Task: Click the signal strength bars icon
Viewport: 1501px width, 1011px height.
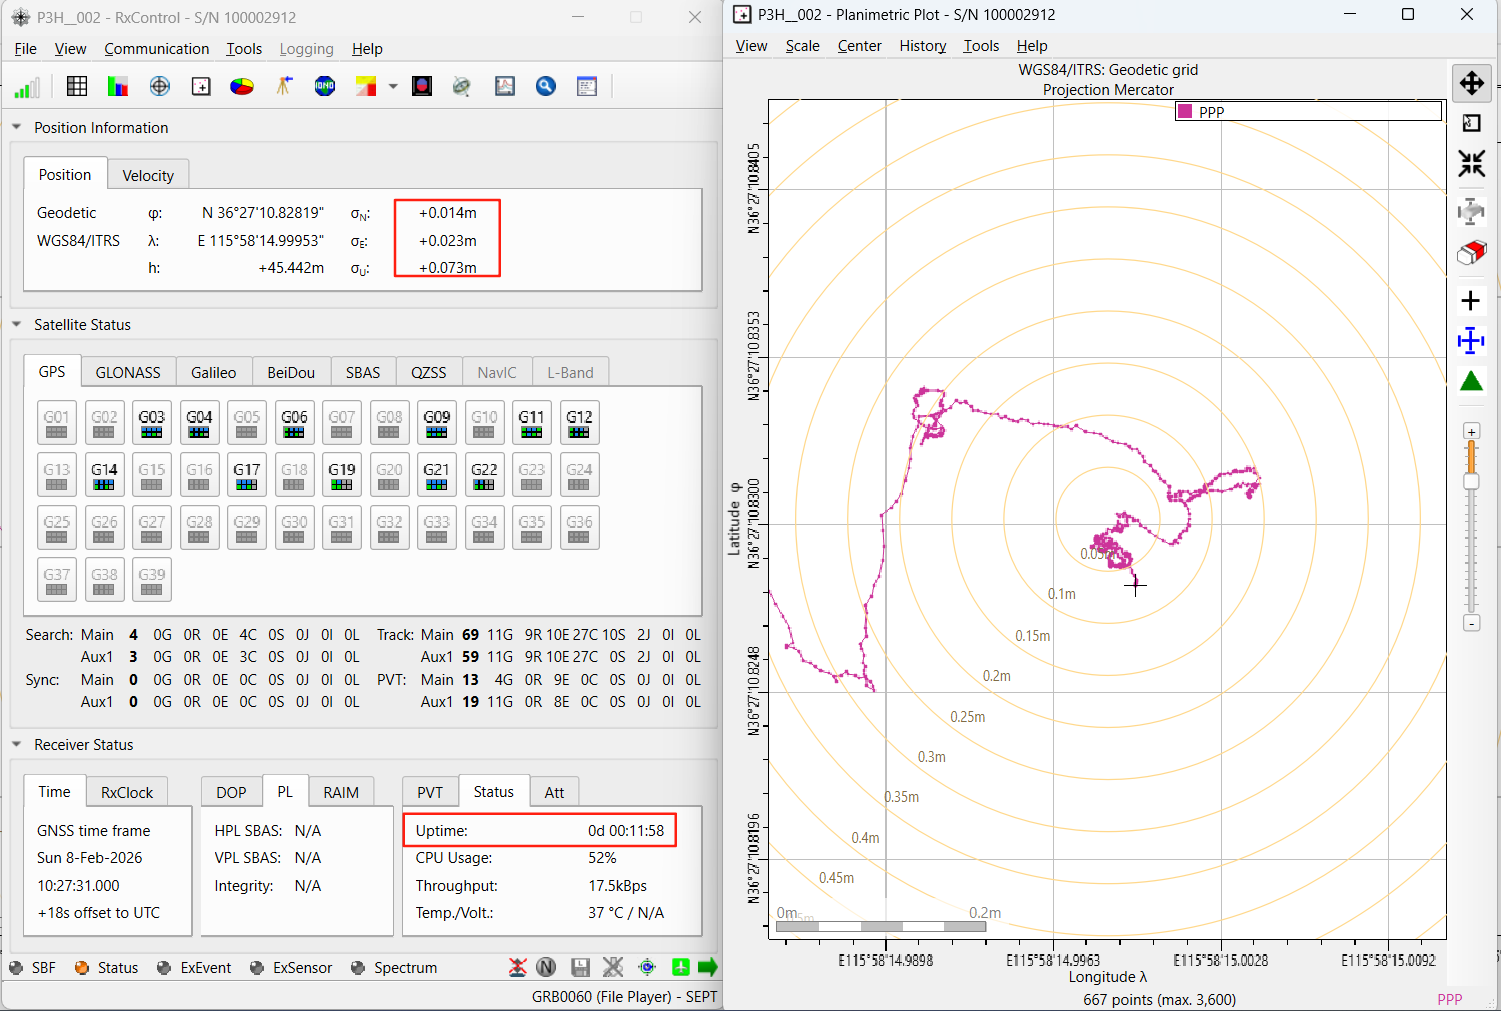Action: coord(27,87)
